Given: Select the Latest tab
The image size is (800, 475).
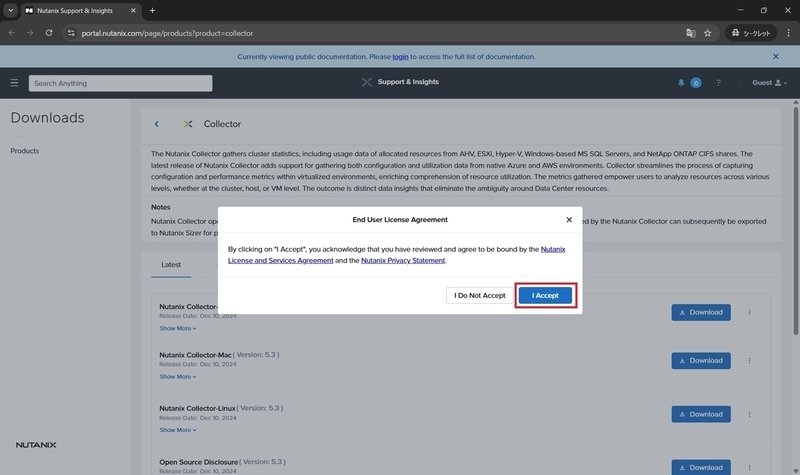Looking at the screenshot, I should (171, 265).
